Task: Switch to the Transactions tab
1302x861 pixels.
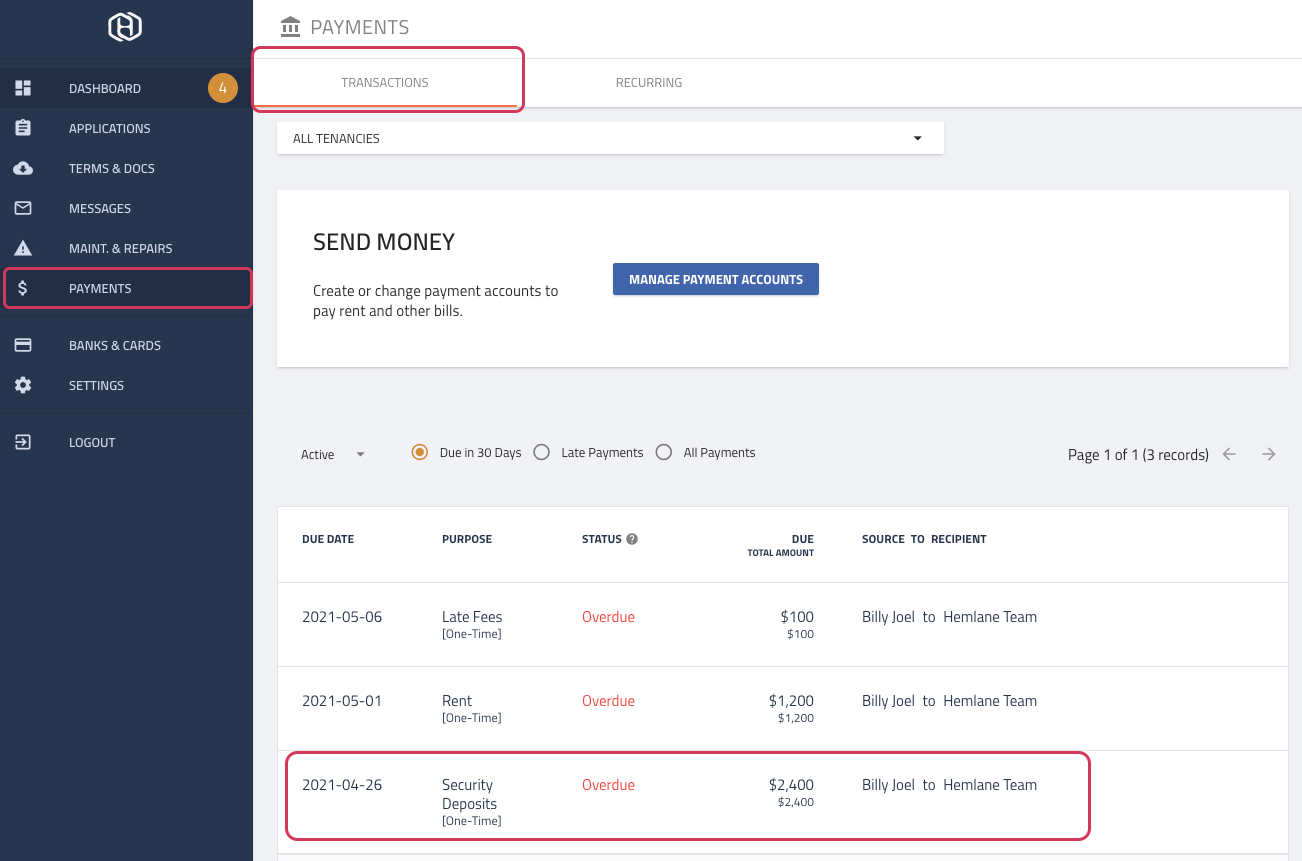Action: tap(385, 83)
